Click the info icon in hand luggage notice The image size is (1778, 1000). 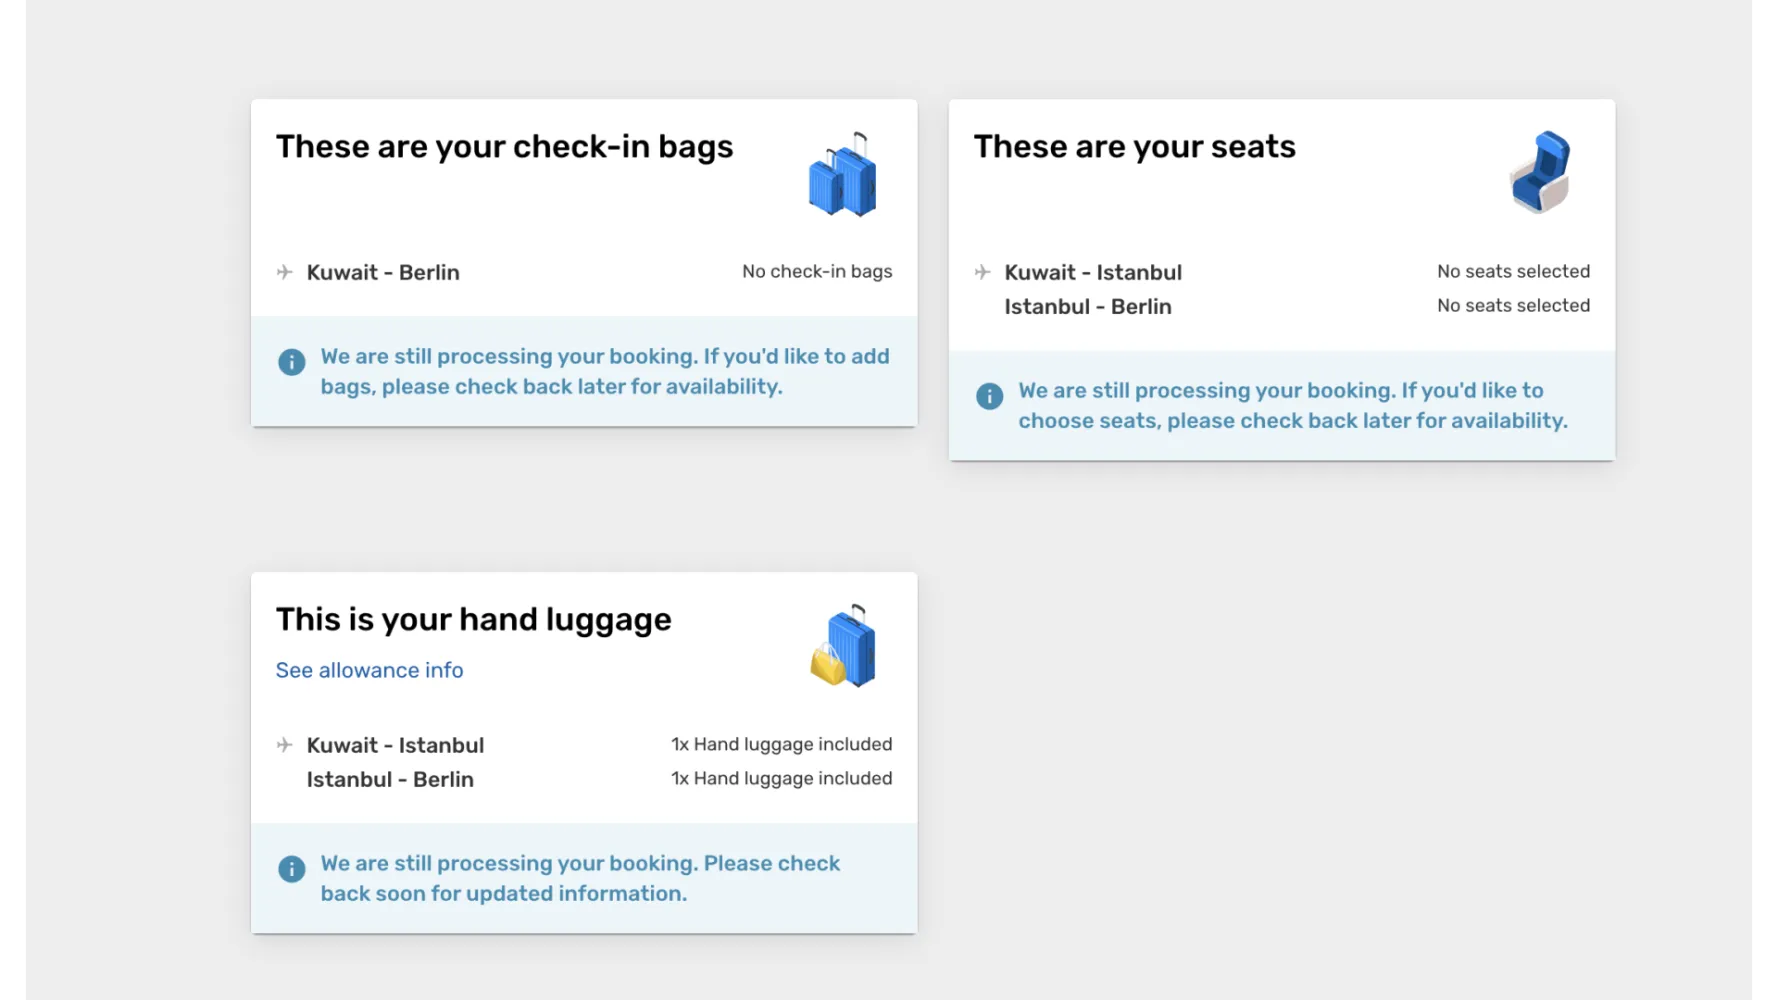tap(291, 869)
